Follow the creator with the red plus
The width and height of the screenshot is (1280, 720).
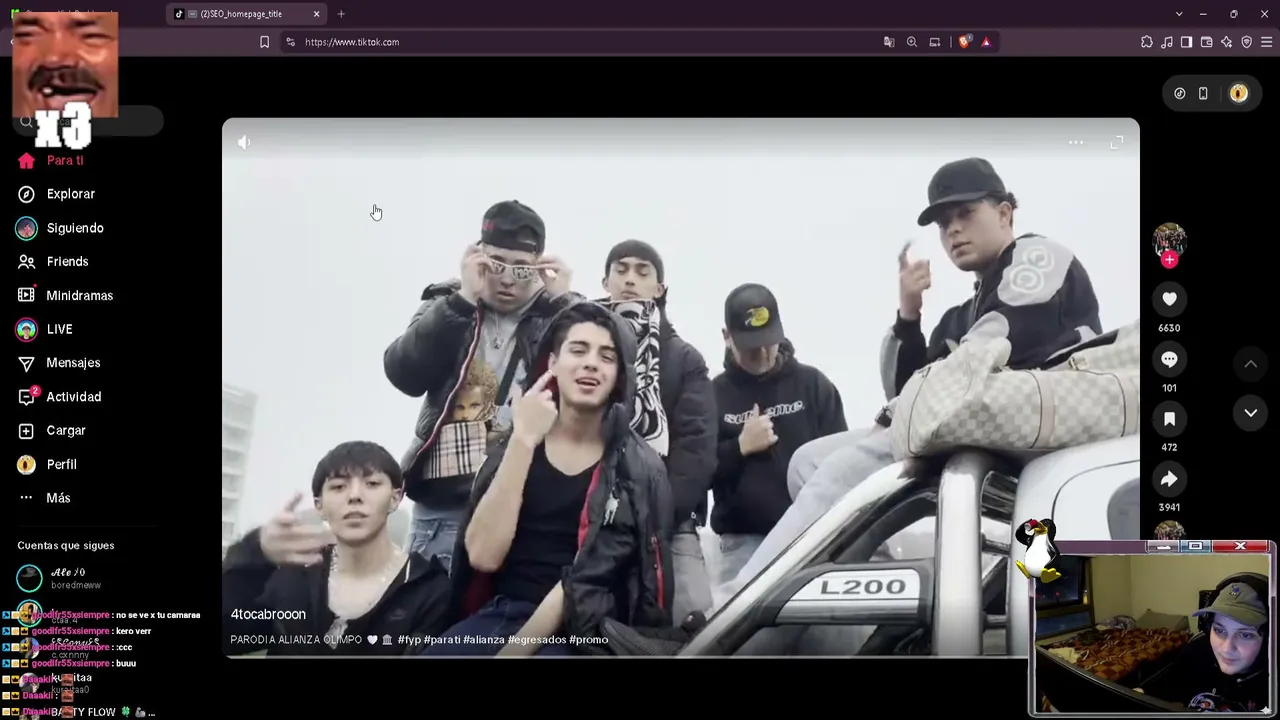1169,260
